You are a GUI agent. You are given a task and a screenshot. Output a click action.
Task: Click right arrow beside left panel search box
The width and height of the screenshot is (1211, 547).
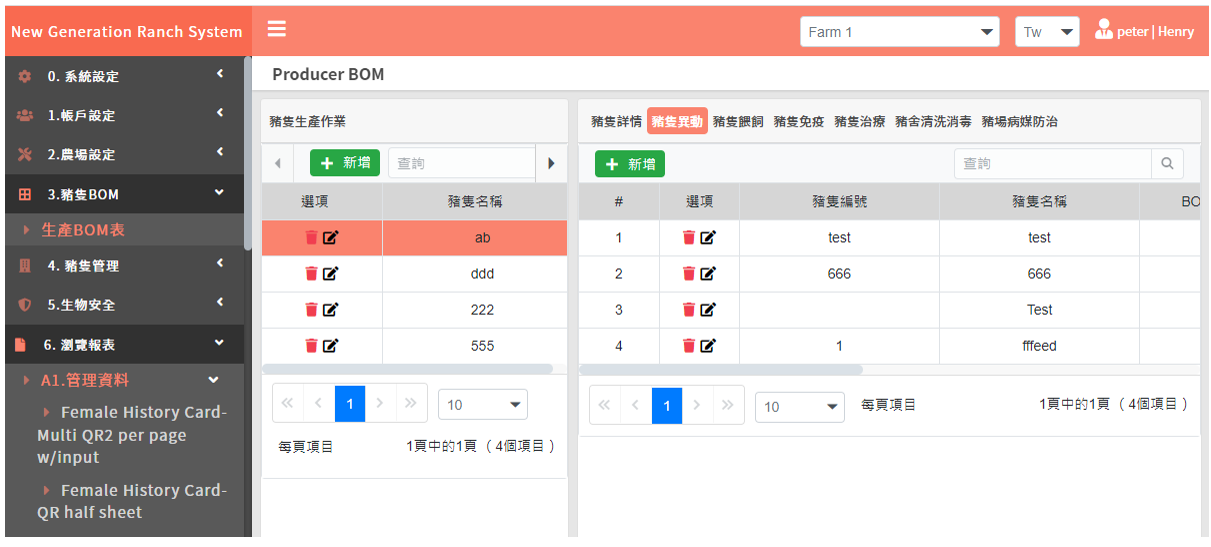pos(551,163)
